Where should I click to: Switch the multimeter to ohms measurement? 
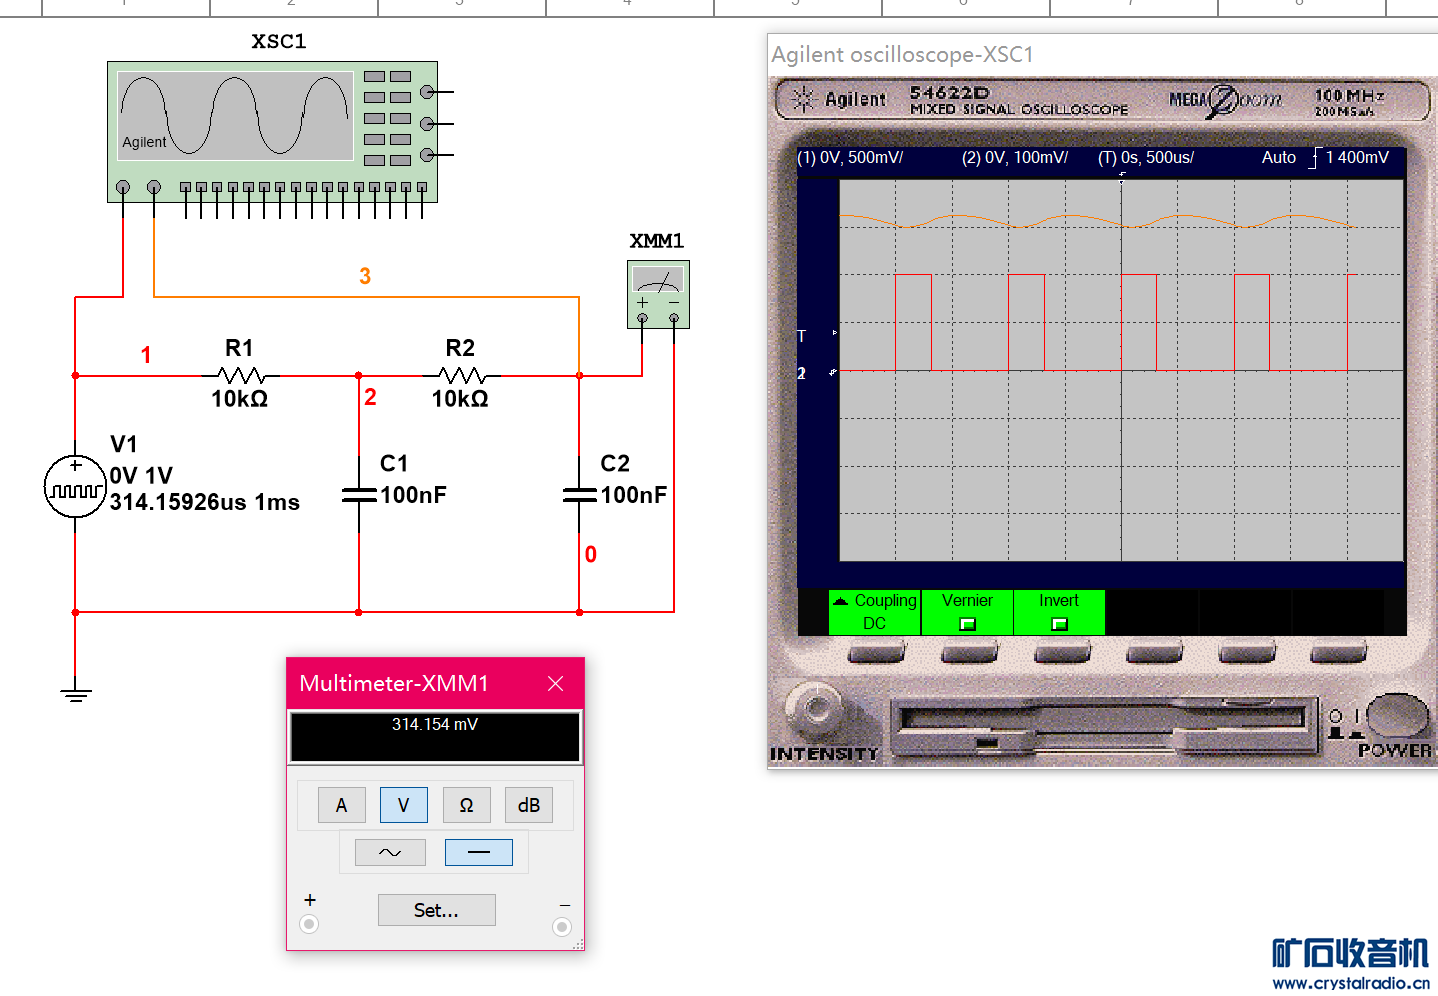tap(466, 805)
